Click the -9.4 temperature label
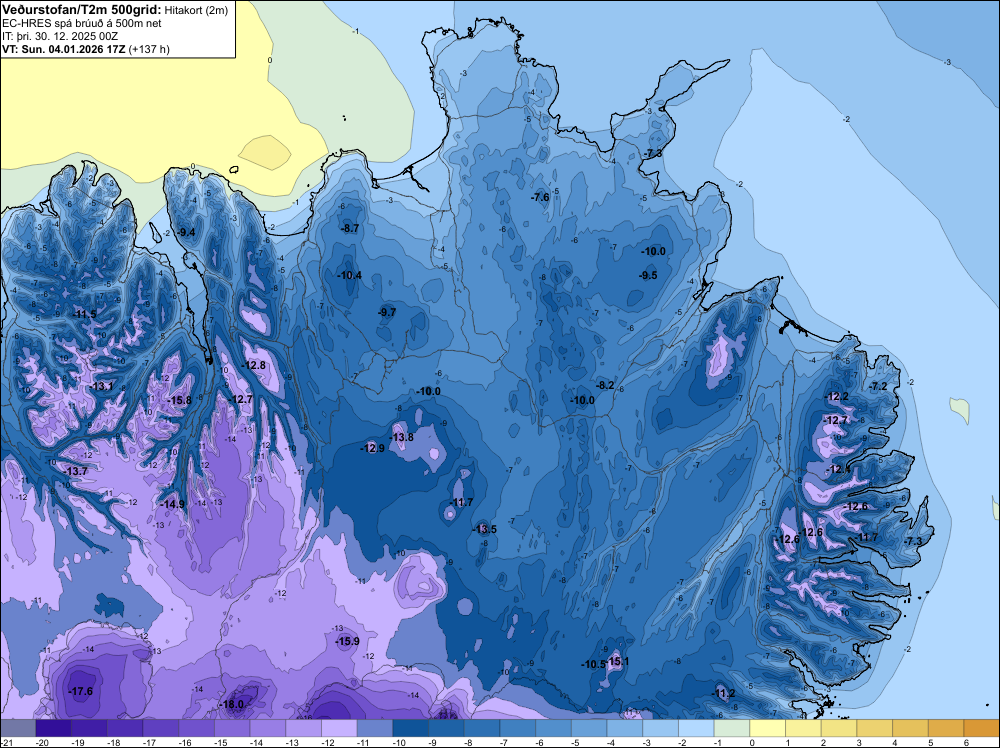 point(186,232)
